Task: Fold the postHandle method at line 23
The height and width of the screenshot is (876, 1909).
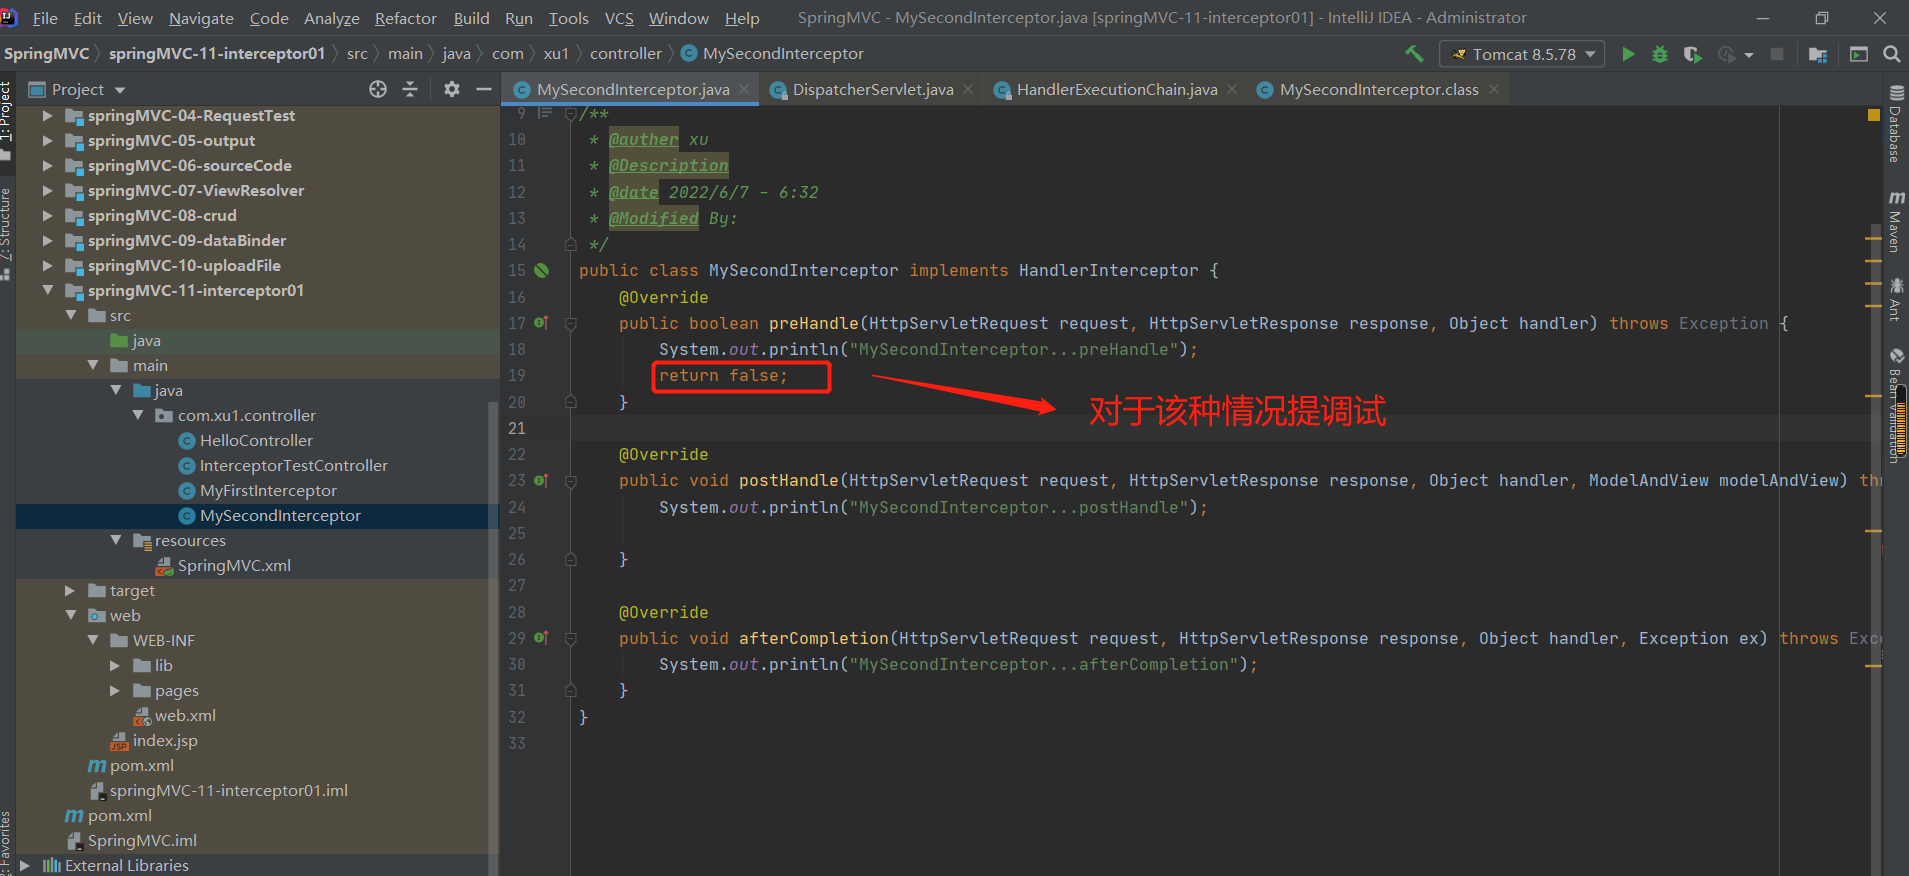Action: click(571, 480)
